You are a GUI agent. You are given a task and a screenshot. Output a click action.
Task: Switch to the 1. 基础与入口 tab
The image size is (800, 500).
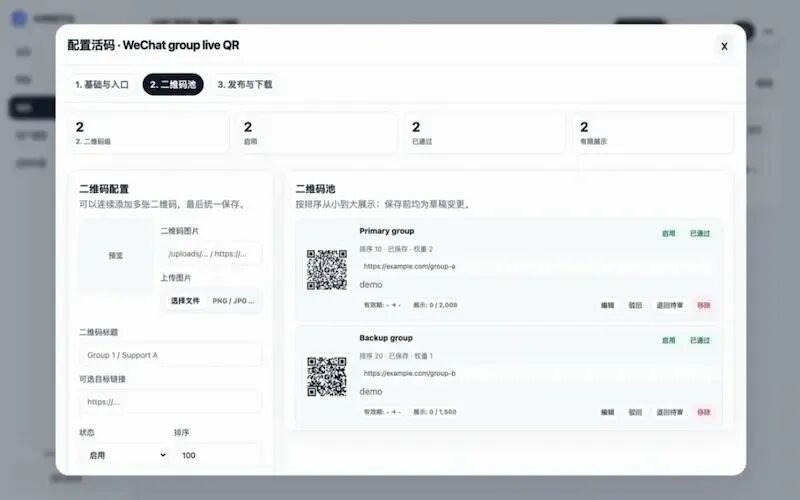[x=102, y=84]
